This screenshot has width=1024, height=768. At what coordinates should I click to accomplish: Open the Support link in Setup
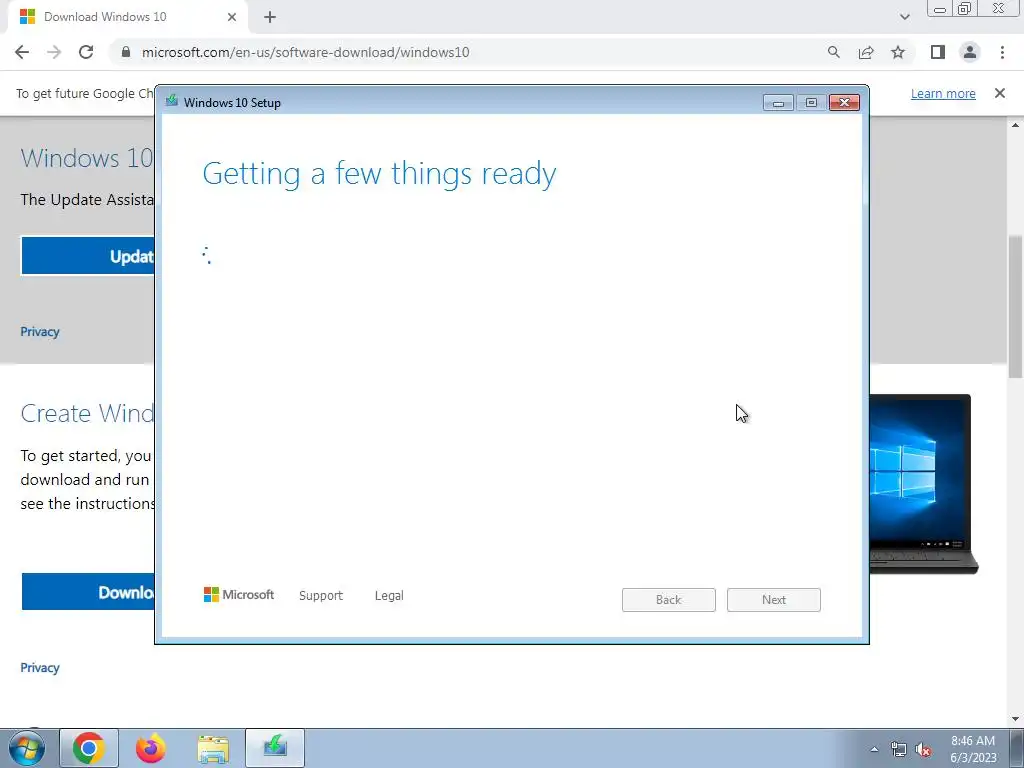[x=321, y=596]
